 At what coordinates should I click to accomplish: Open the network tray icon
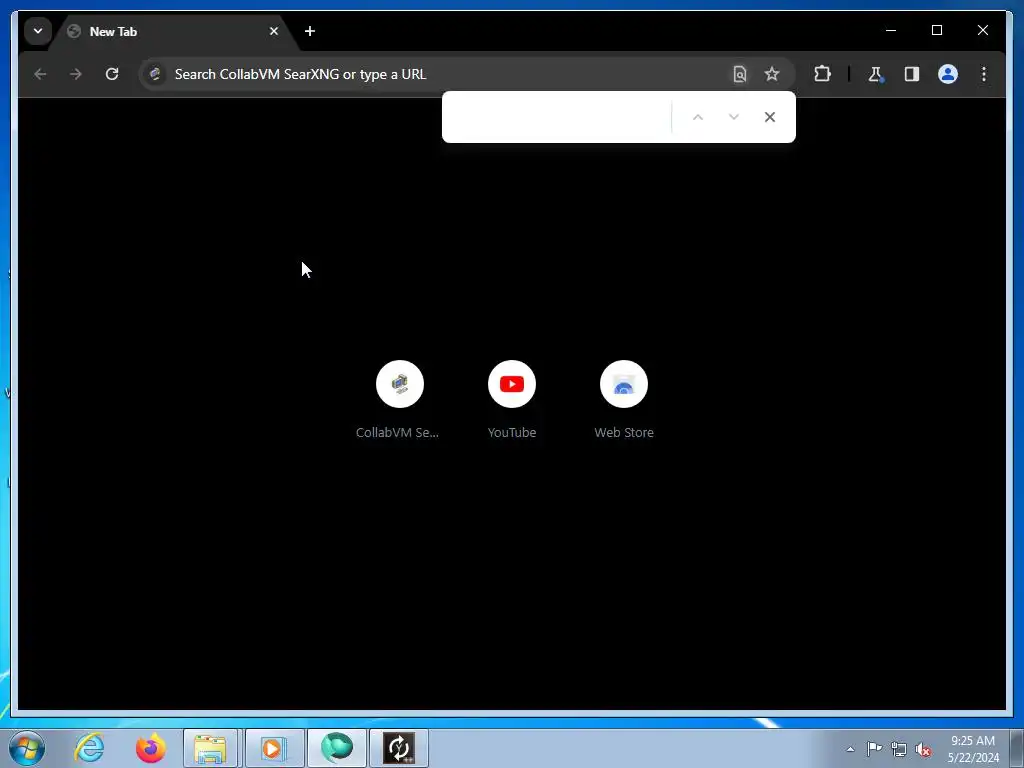pos(899,749)
